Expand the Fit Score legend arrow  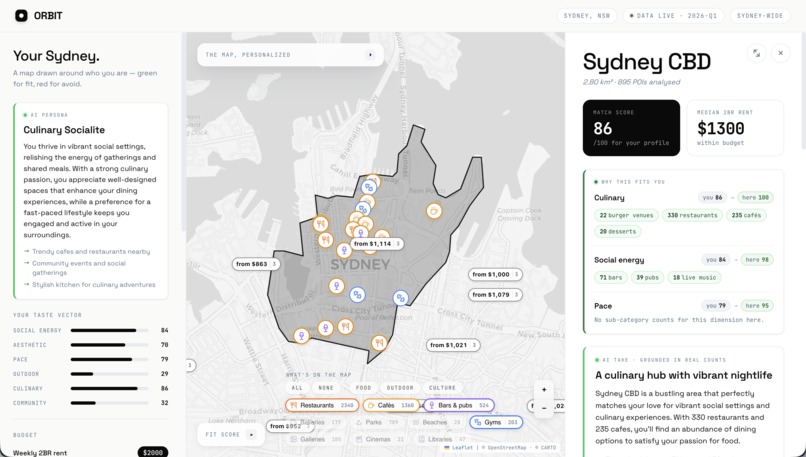click(x=251, y=434)
